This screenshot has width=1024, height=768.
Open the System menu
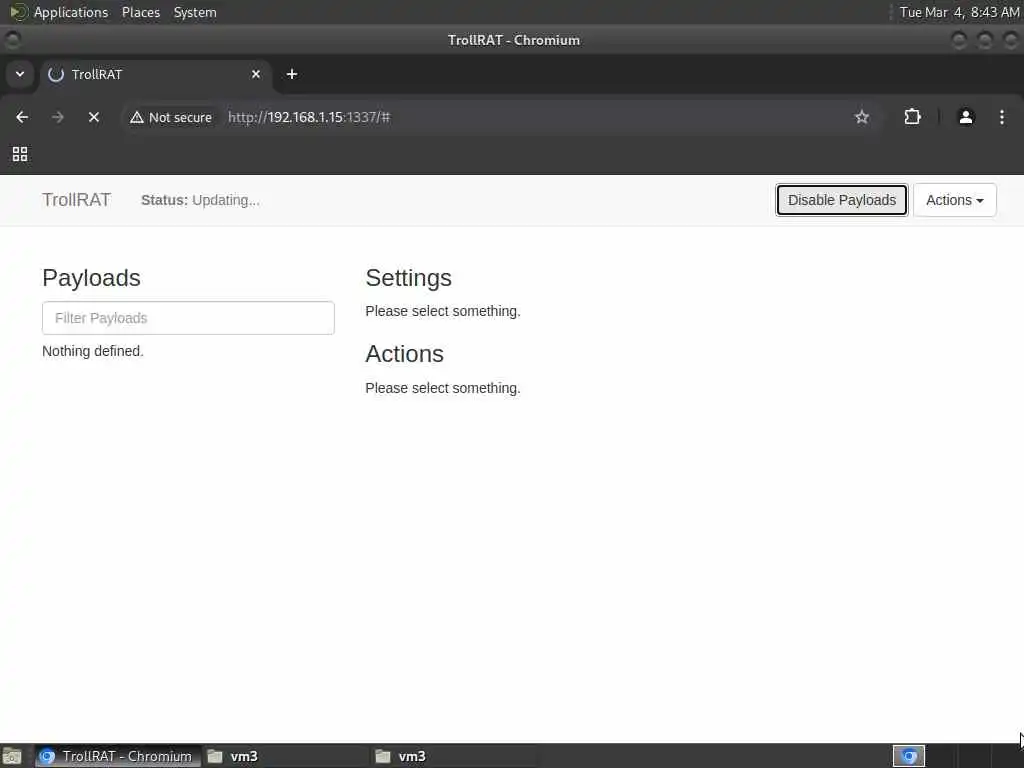(x=195, y=12)
